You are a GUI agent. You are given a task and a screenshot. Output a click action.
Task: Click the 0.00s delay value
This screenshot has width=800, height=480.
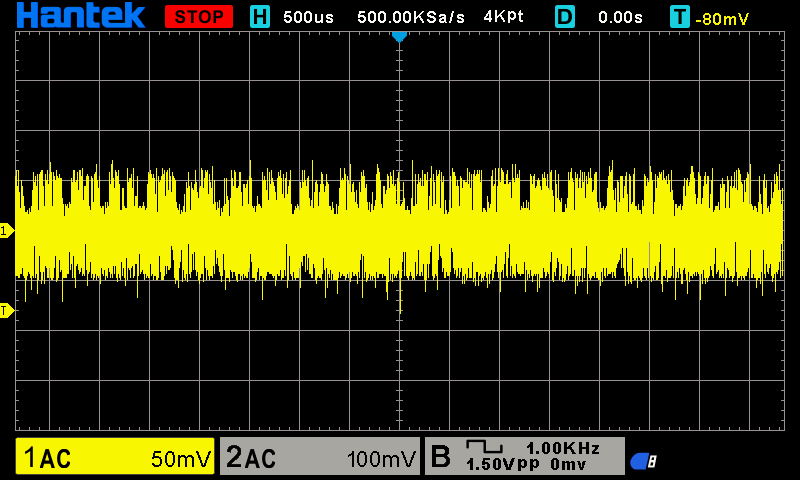pyautogui.click(x=620, y=17)
